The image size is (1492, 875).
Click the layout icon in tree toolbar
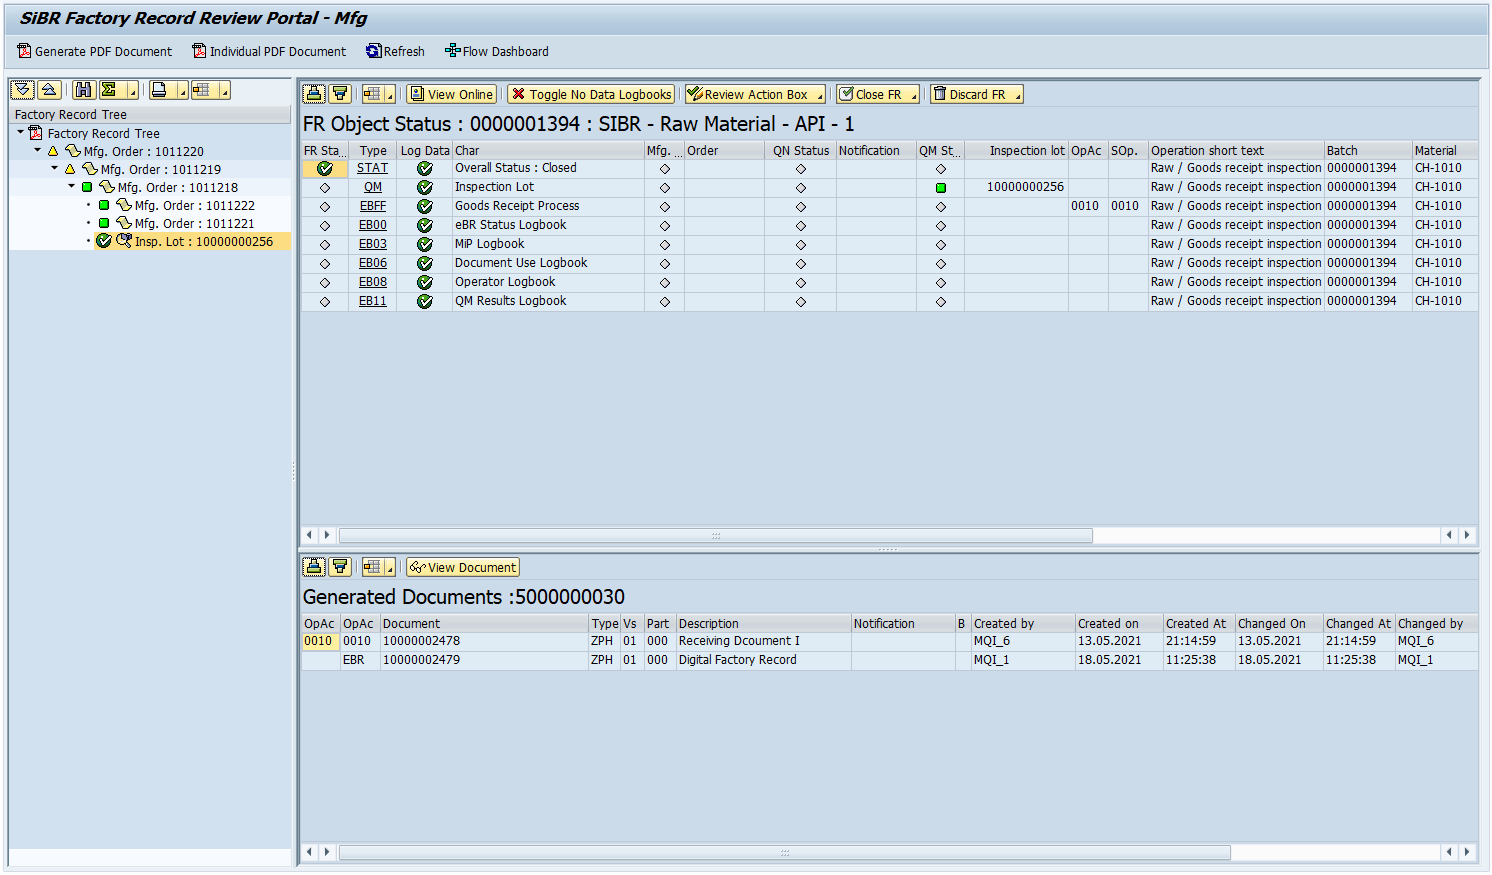pos(202,90)
